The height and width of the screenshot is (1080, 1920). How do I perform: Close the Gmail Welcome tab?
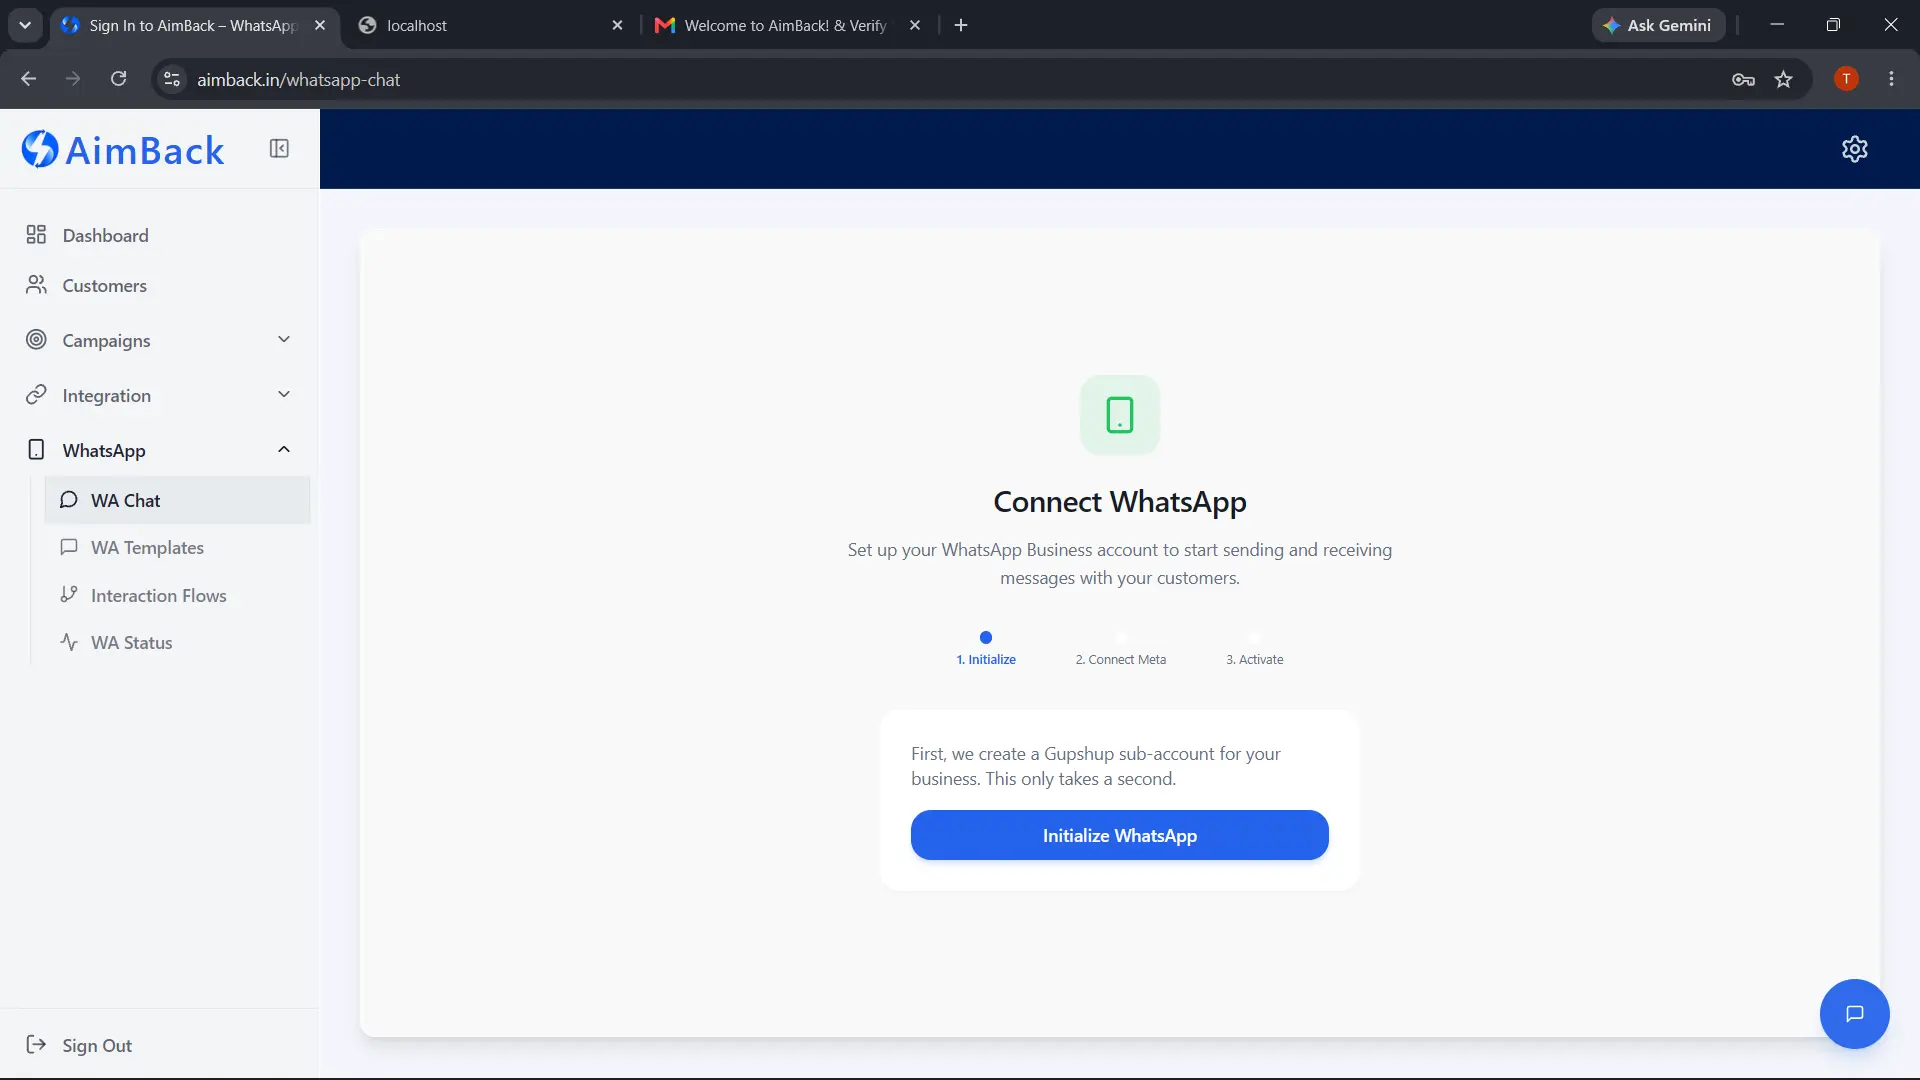(x=914, y=25)
